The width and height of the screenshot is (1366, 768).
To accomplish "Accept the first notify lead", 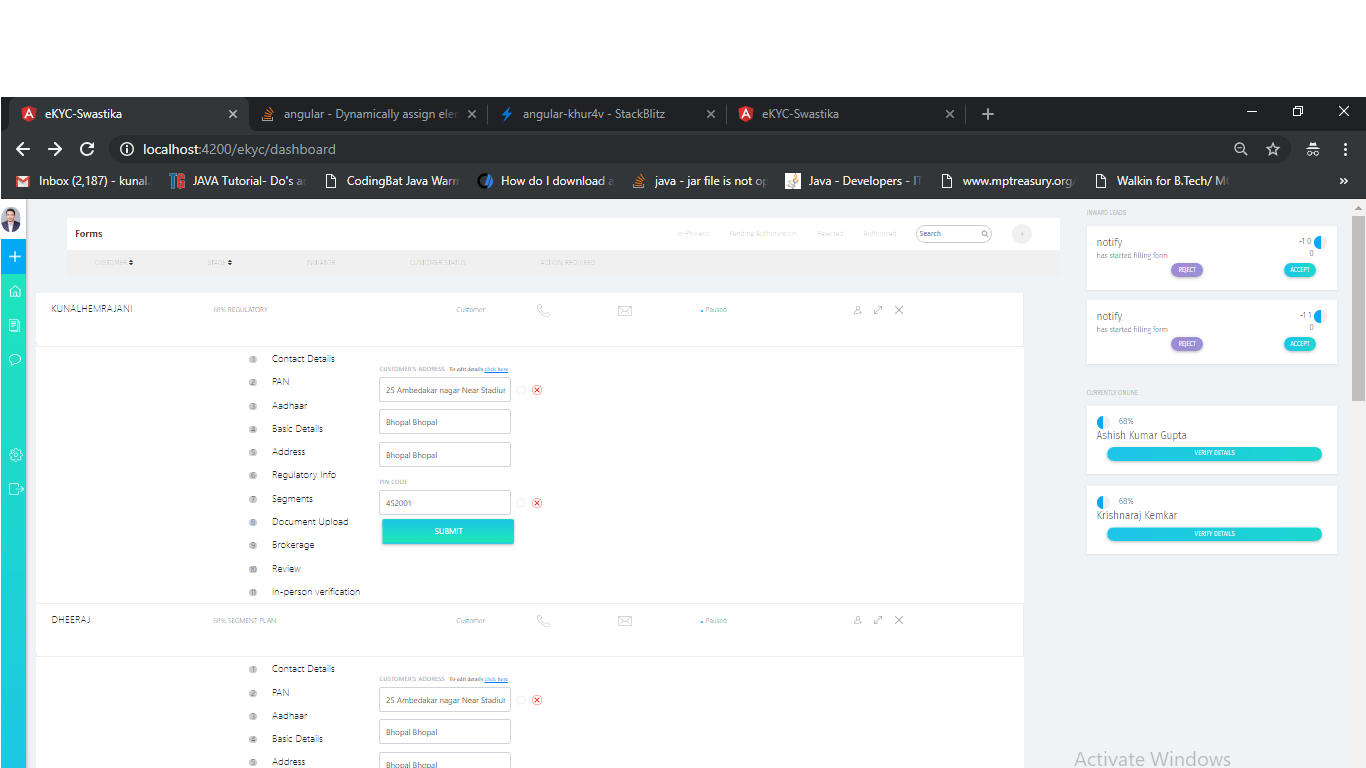I will point(1300,270).
